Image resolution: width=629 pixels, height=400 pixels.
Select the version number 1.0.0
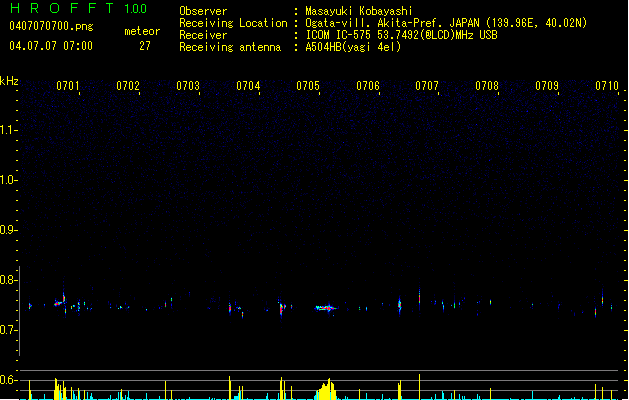pyautogui.click(x=136, y=9)
